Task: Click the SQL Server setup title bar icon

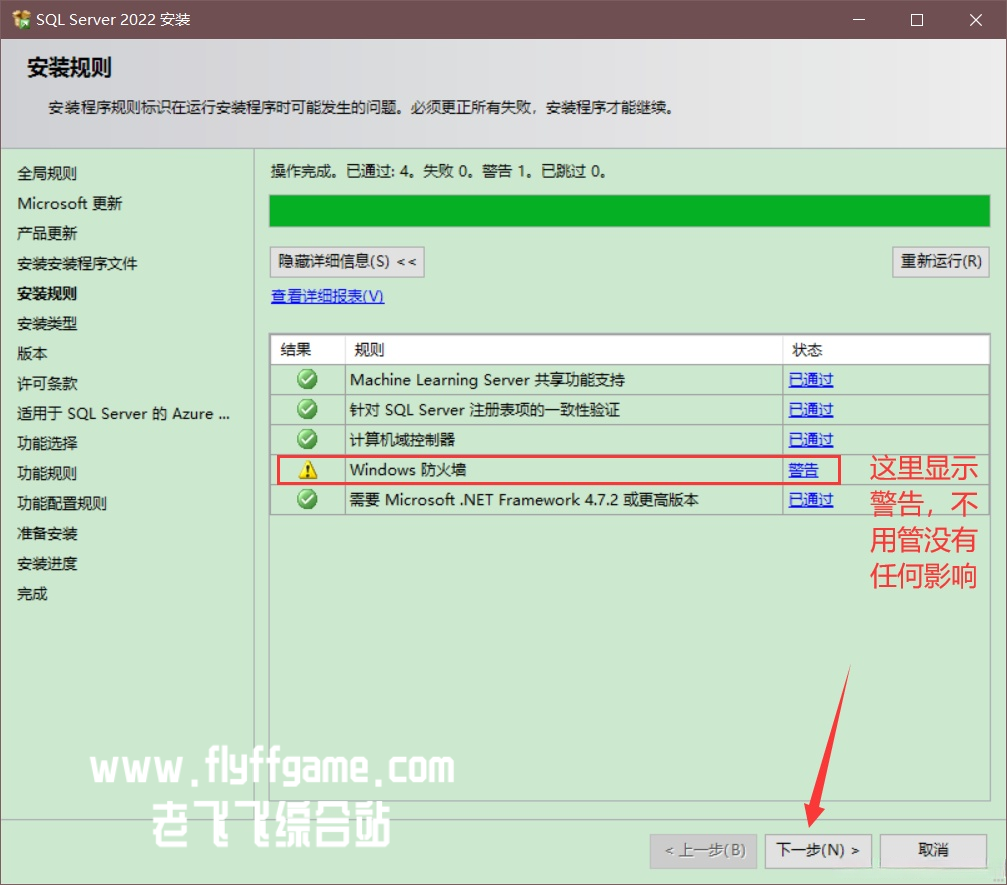Action: (21, 19)
